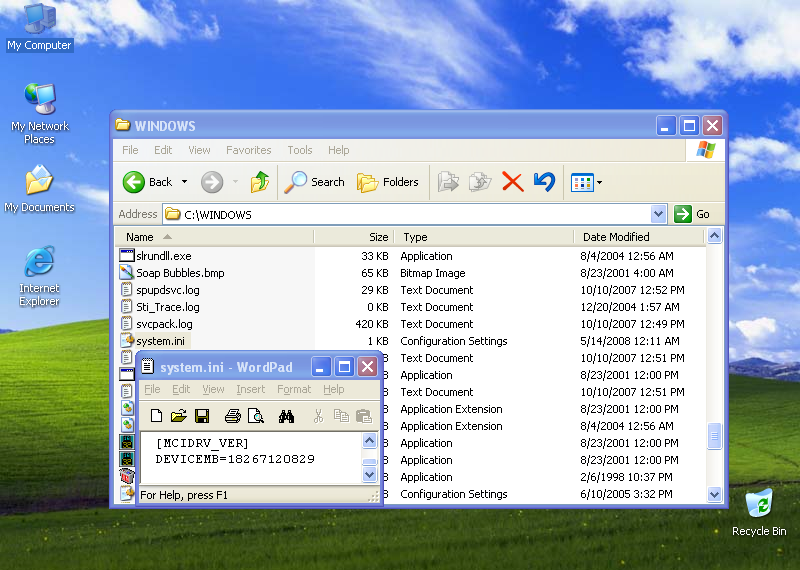Select the slrundll.exe file
This screenshot has width=800, height=570.
tap(164, 256)
